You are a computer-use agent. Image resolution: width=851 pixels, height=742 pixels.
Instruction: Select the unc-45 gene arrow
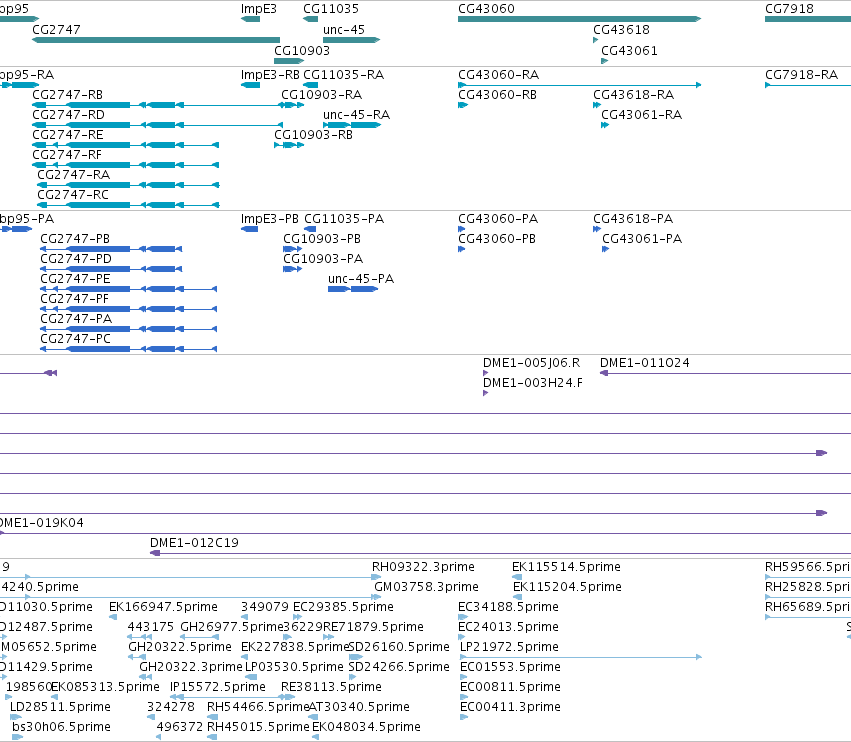point(352,40)
